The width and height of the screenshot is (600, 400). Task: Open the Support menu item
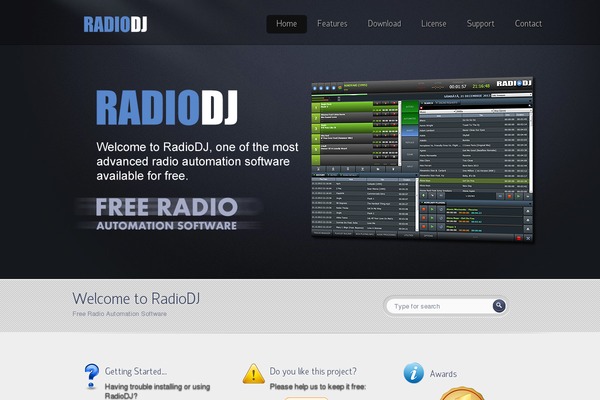pyautogui.click(x=480, y=24)
